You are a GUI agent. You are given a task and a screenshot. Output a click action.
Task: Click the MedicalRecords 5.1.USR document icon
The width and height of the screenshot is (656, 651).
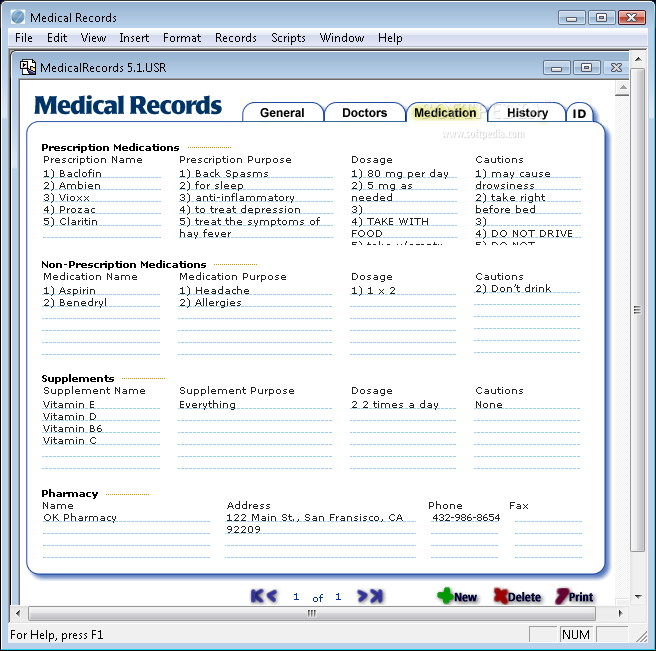(28, 67)
